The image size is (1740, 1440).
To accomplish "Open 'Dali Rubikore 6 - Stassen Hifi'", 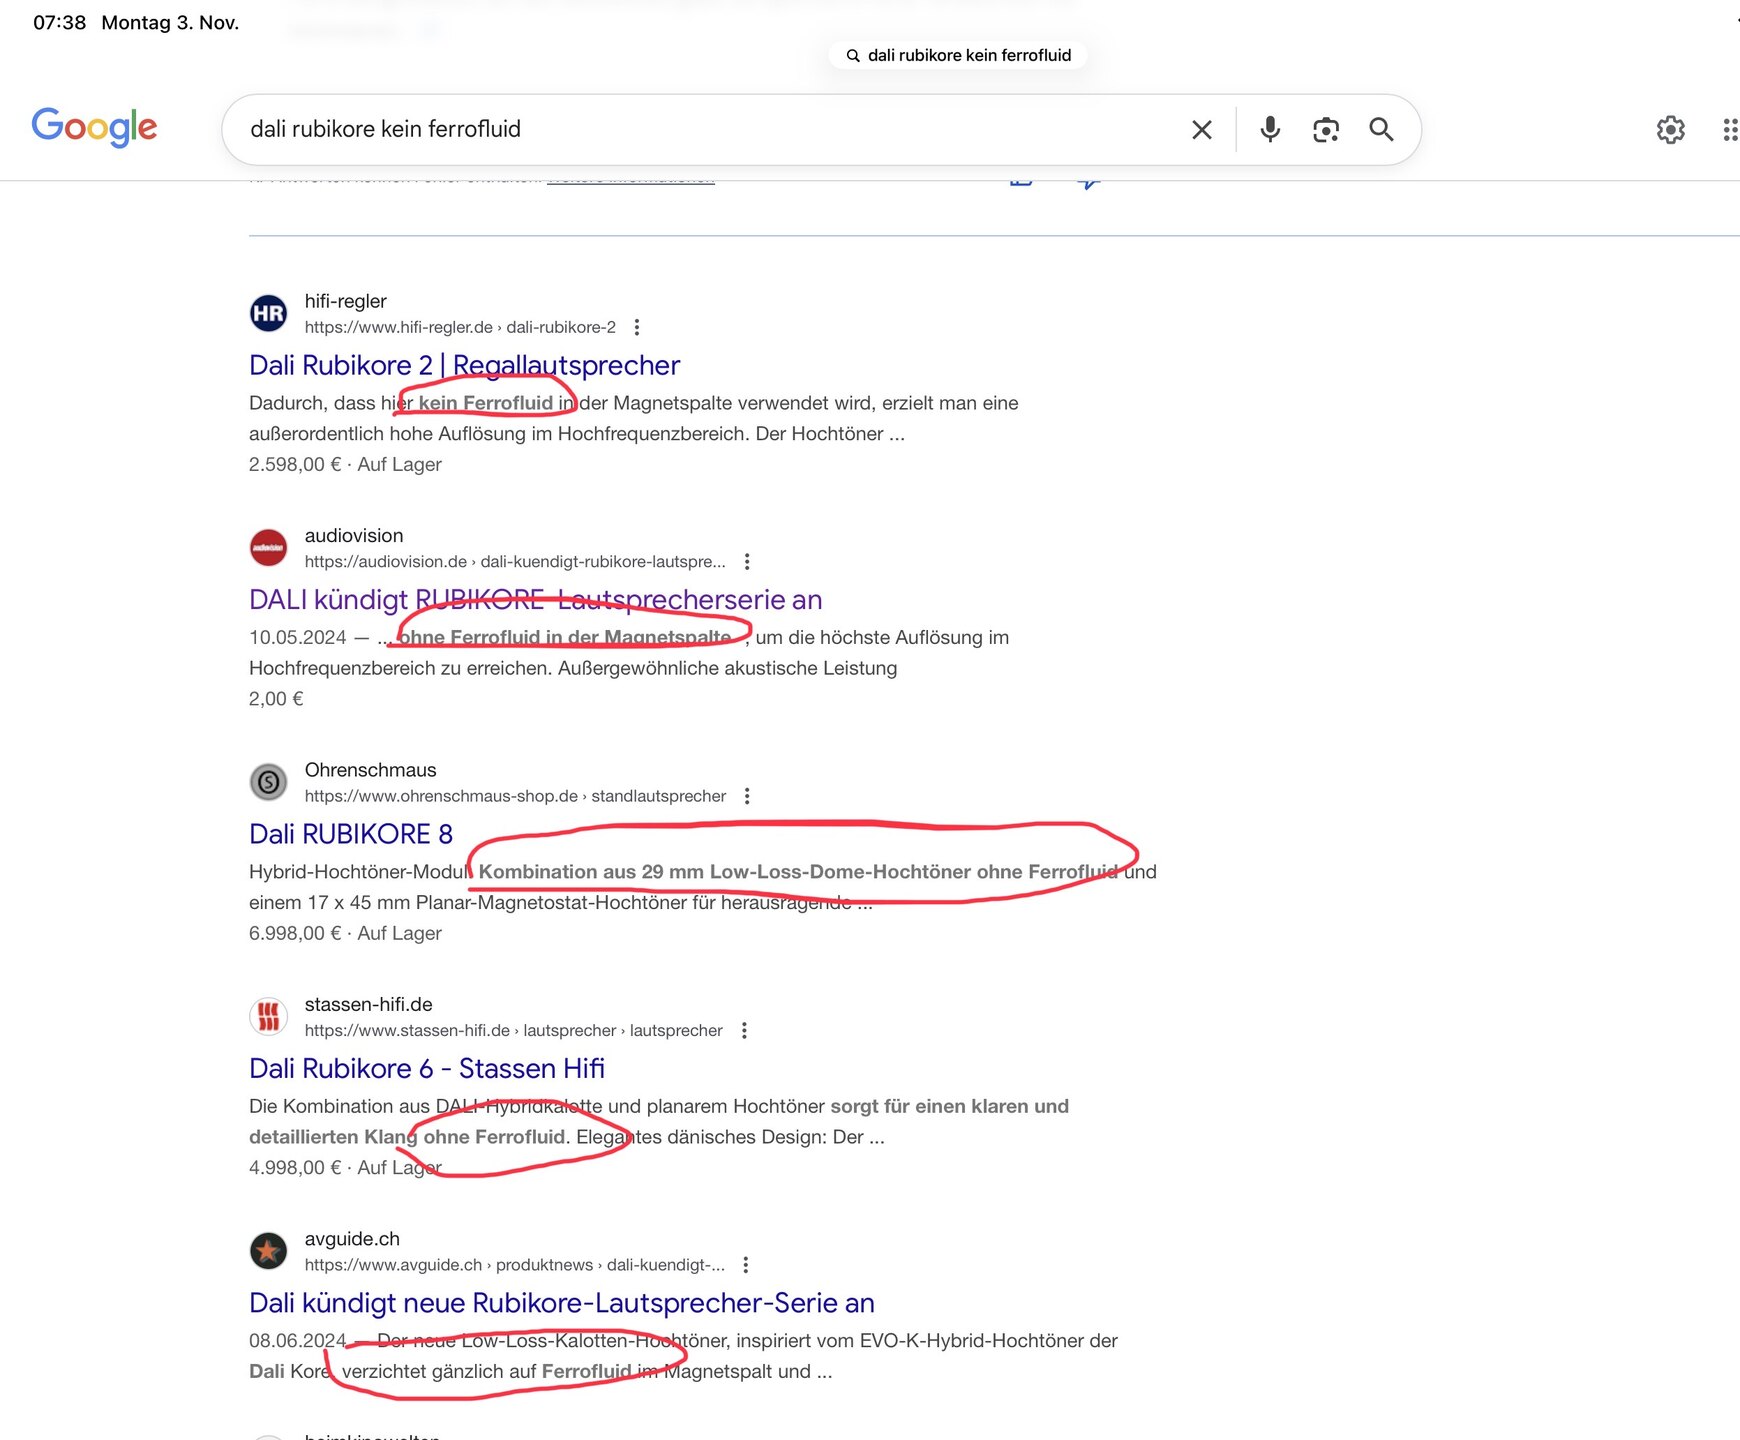I will [x=427, y=1069].
